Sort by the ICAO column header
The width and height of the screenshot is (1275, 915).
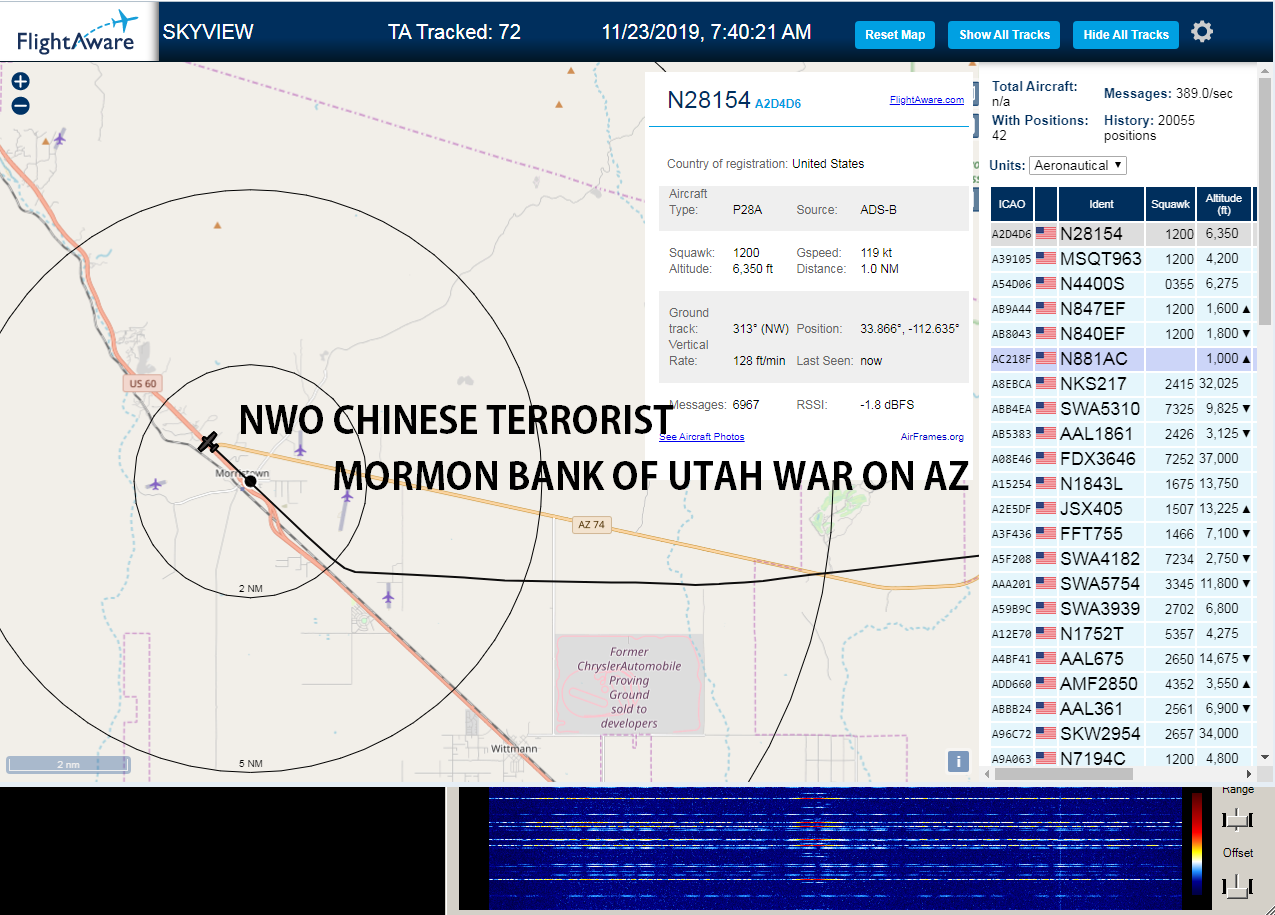[x=1012, y=204]
